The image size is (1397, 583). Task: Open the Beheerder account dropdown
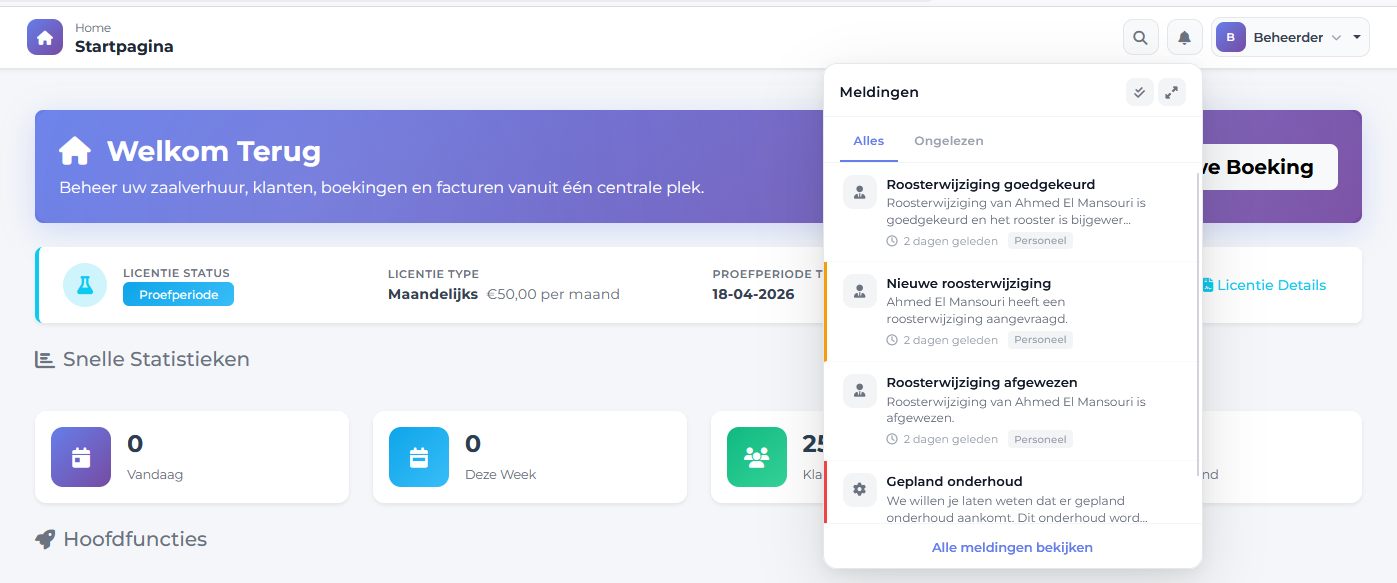(1290, 36)
